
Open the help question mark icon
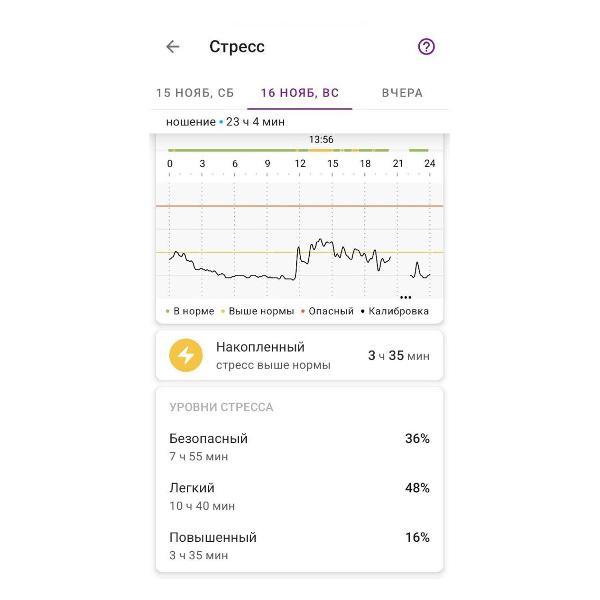[x=426, y=47]
